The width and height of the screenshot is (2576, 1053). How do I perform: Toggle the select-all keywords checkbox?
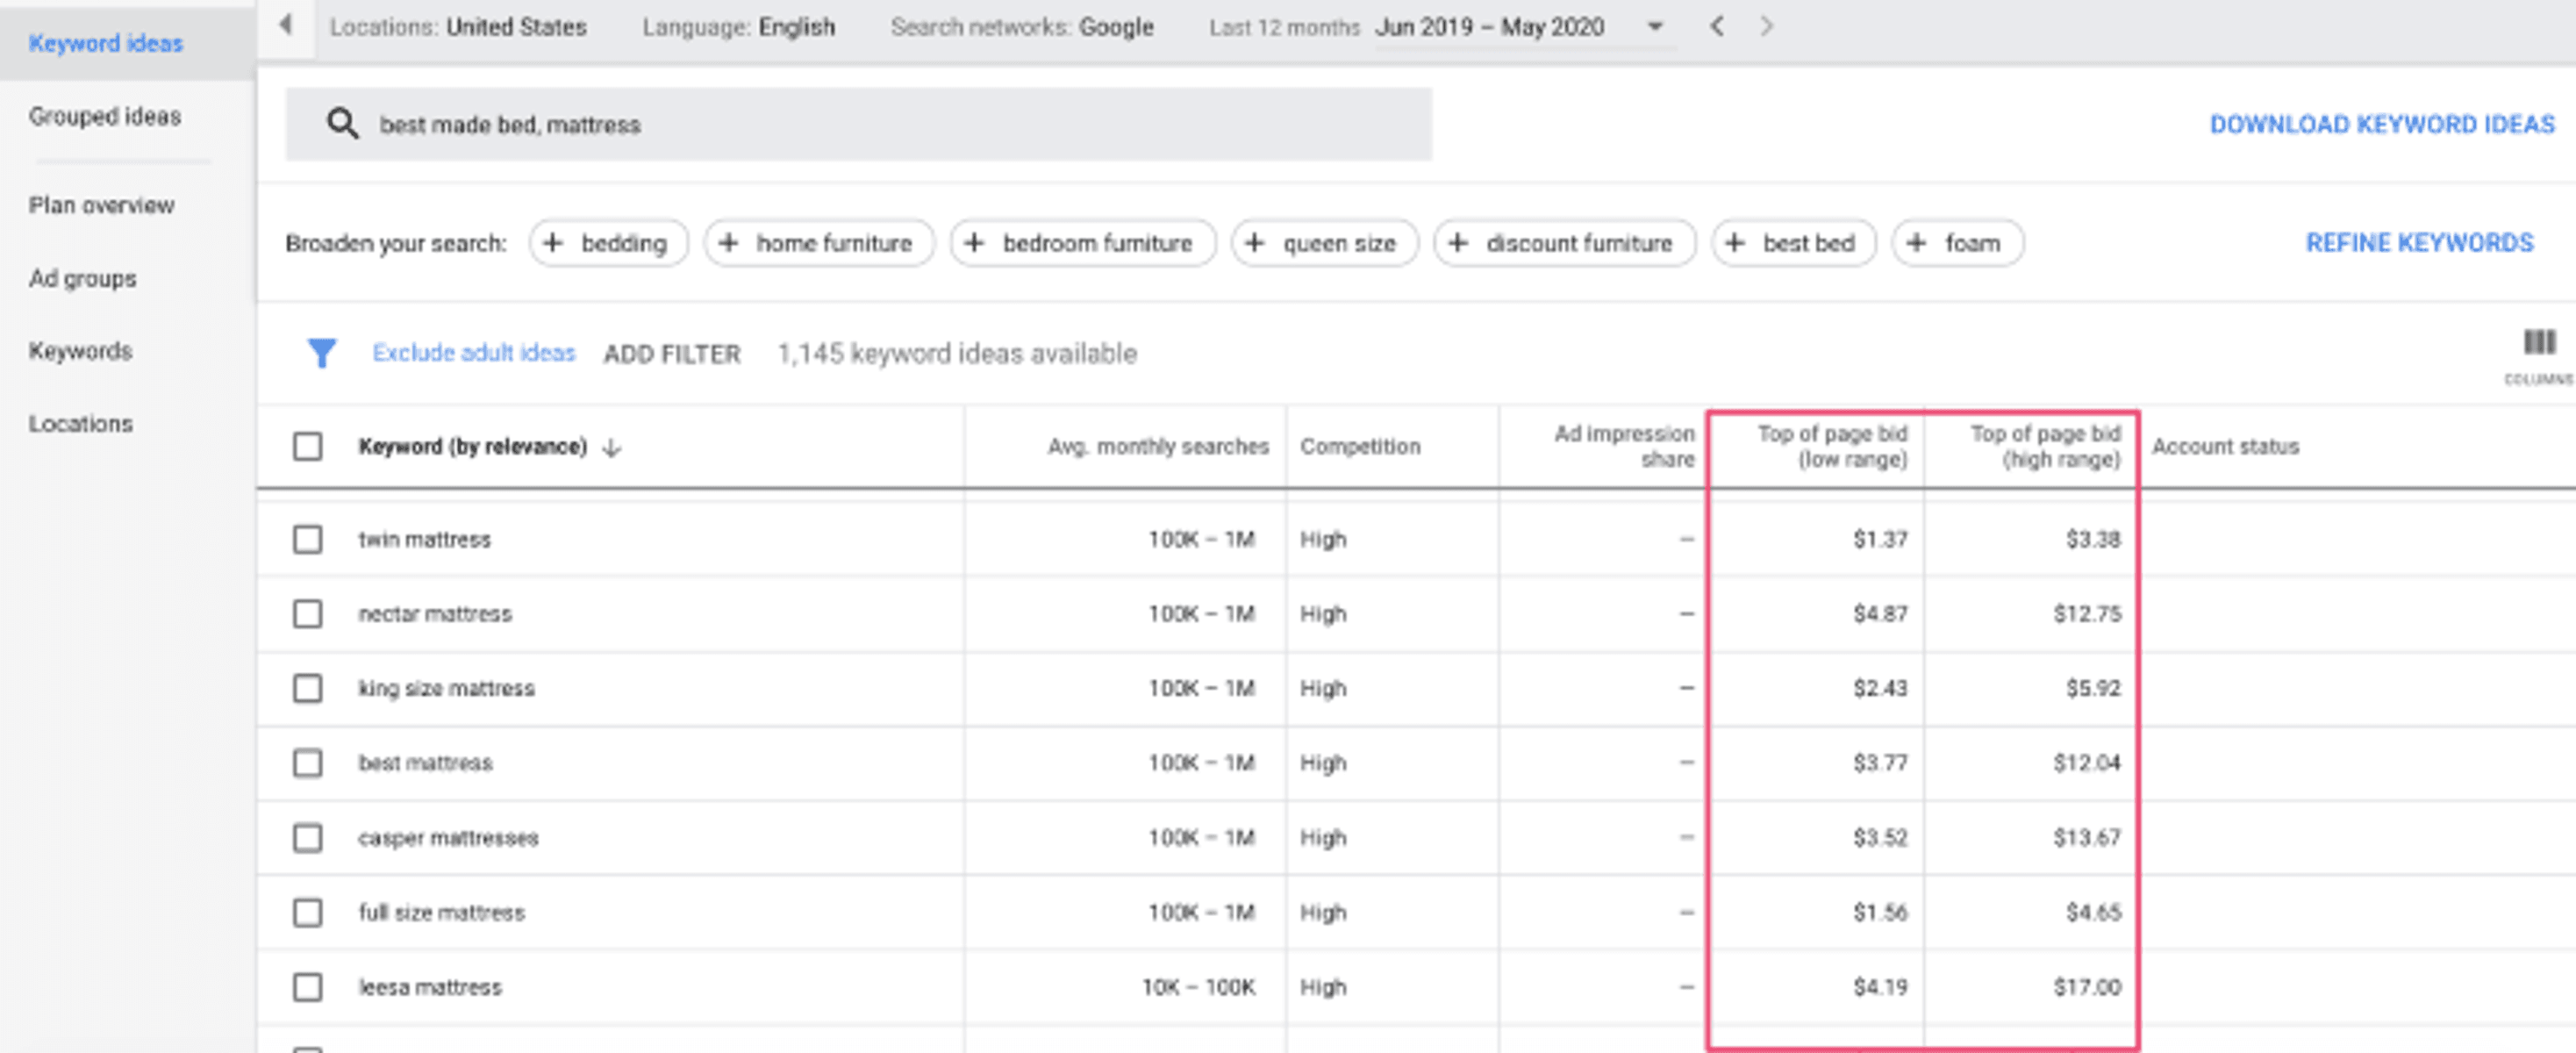pyautogui.click(x=308, y=446)
